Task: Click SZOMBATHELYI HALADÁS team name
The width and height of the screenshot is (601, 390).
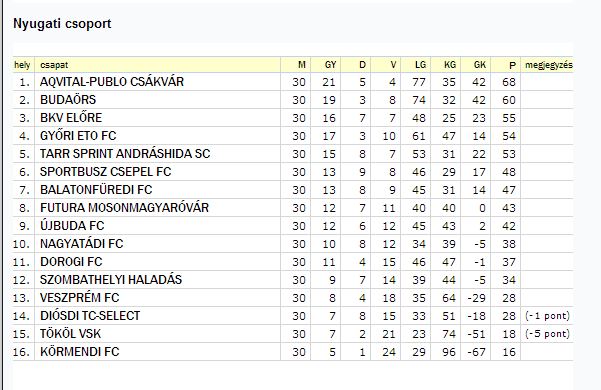Action: point(111,280)
